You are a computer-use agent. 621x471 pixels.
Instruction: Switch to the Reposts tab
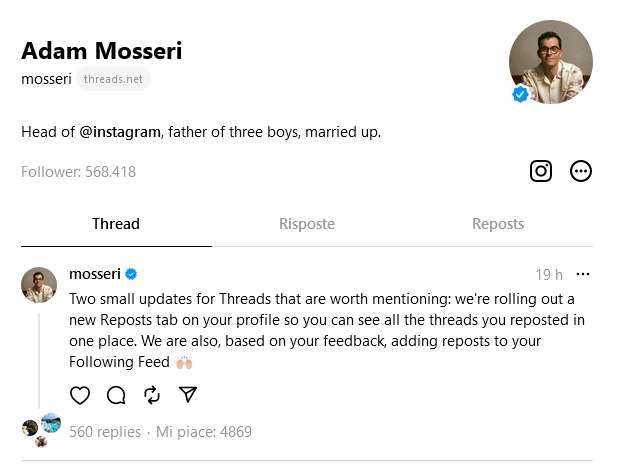coord(498,224)
